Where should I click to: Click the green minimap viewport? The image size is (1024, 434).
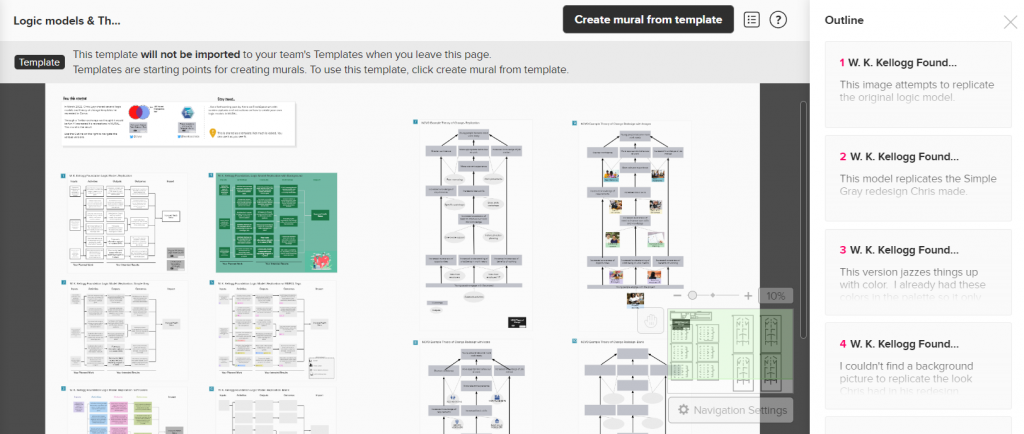coord(732,344)
